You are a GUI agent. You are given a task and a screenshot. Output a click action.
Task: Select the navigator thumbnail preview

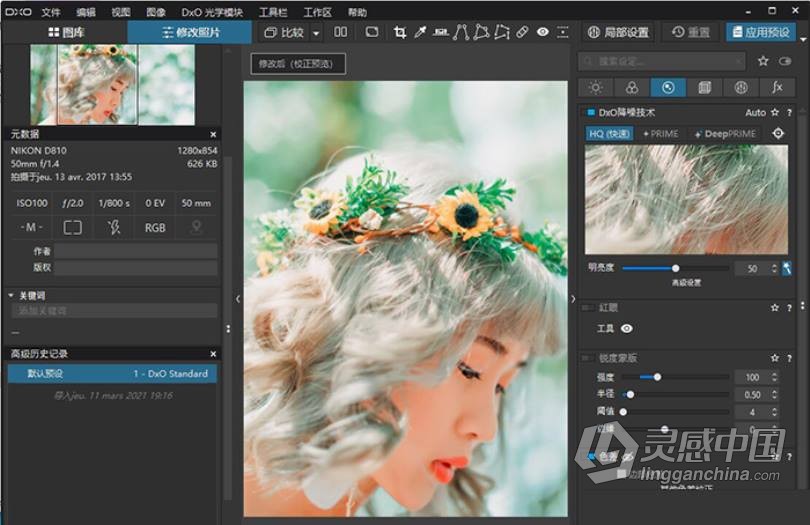coord(113,85)
